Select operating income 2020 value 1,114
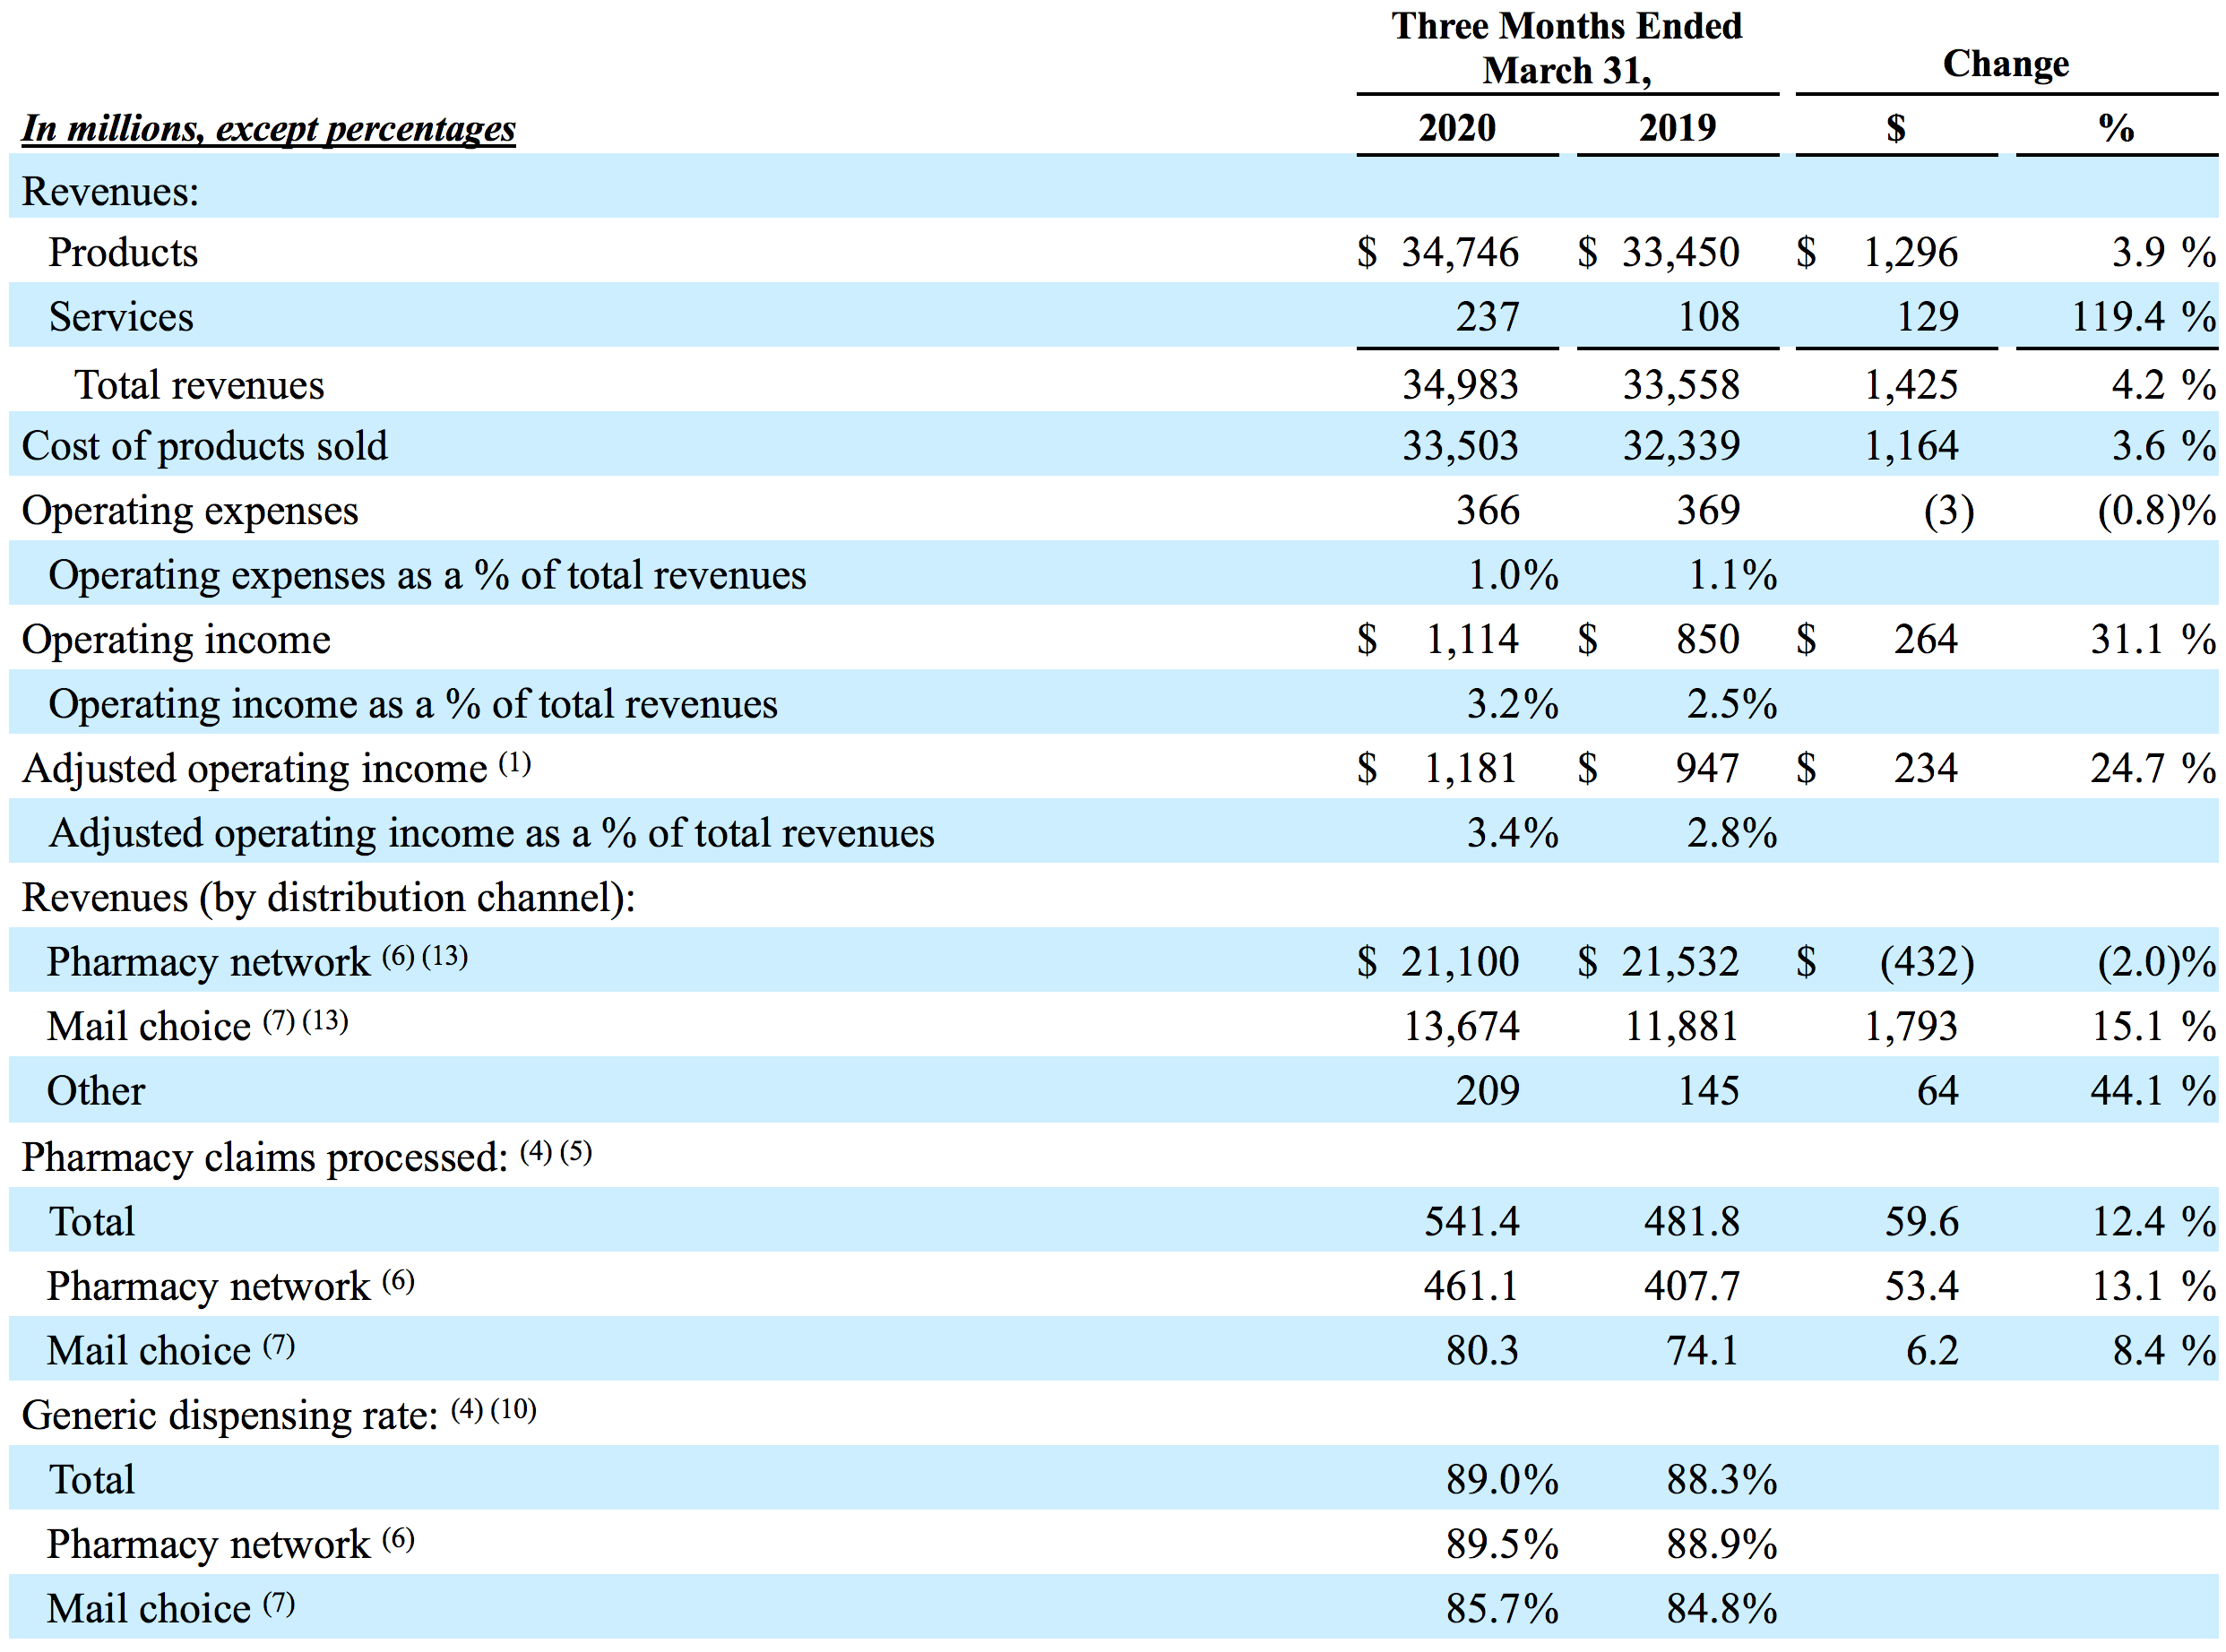The width and height of the screenshot is (2226, 1652). click(1471, 639)
